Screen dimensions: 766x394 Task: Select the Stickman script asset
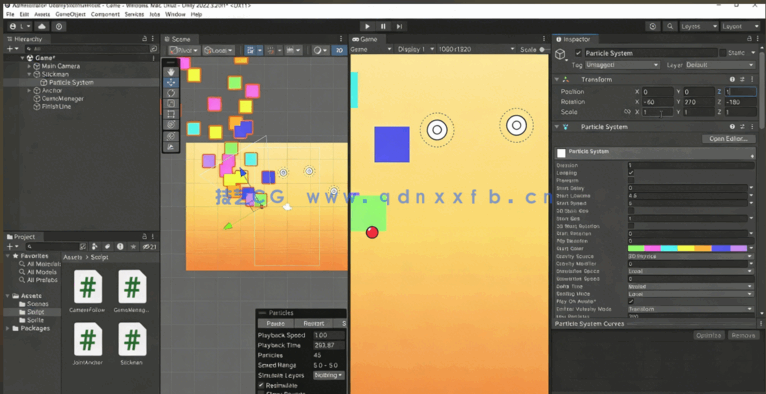132,344
